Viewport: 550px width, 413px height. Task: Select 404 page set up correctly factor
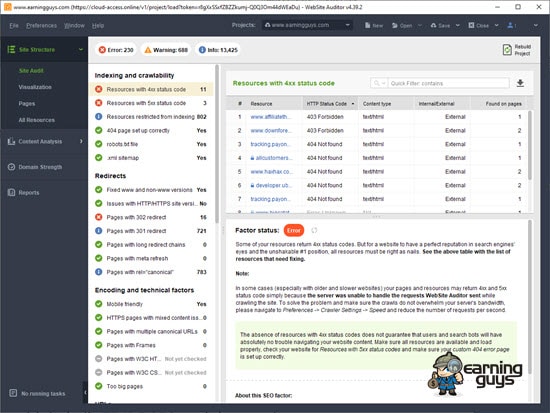152,131
